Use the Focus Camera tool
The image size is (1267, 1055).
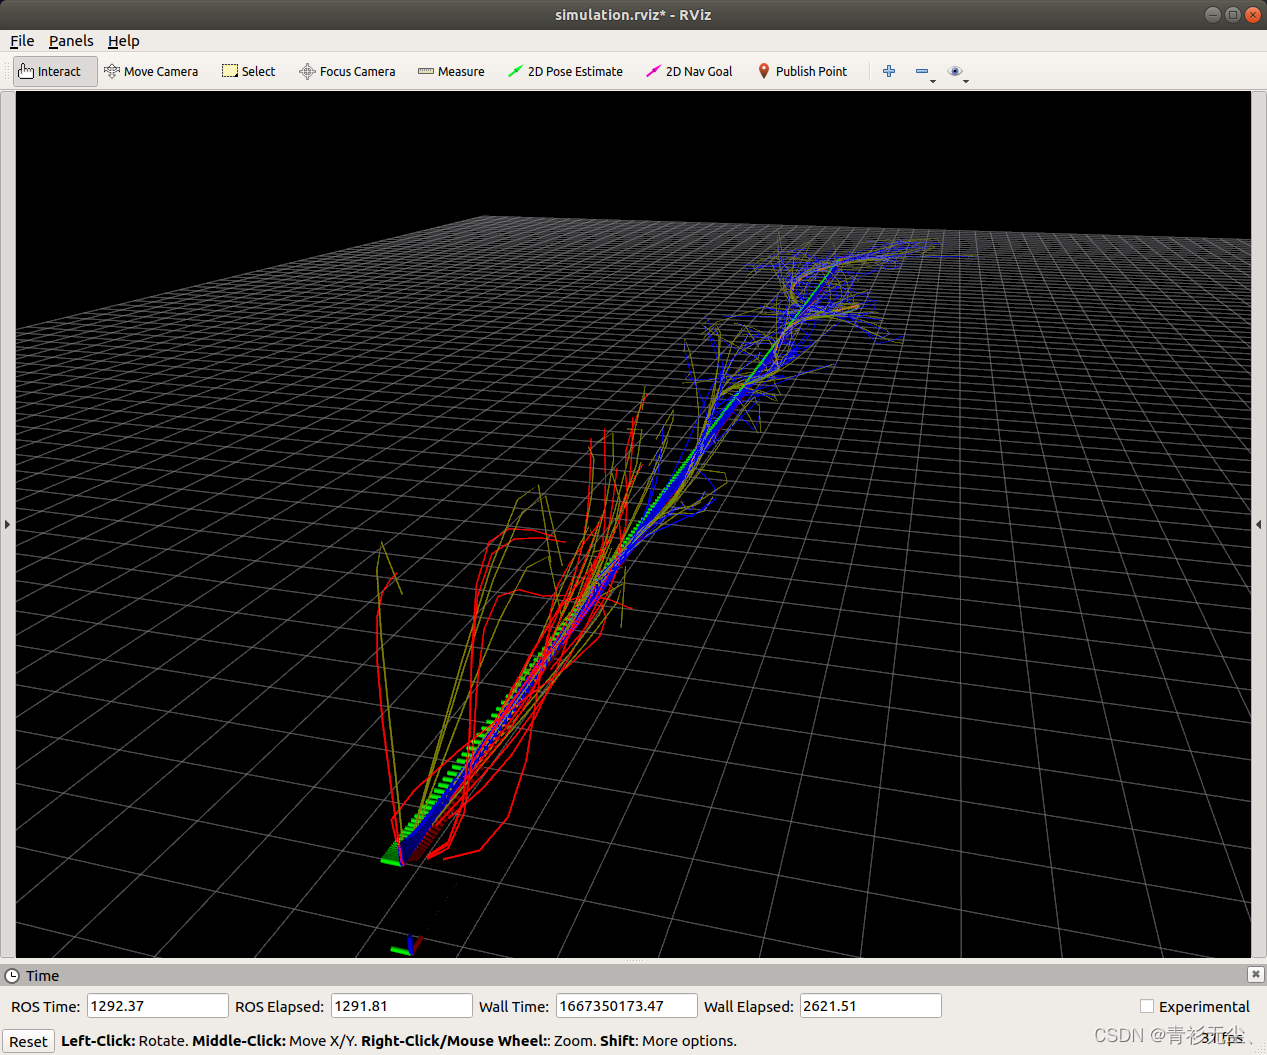tap(347, 71)
